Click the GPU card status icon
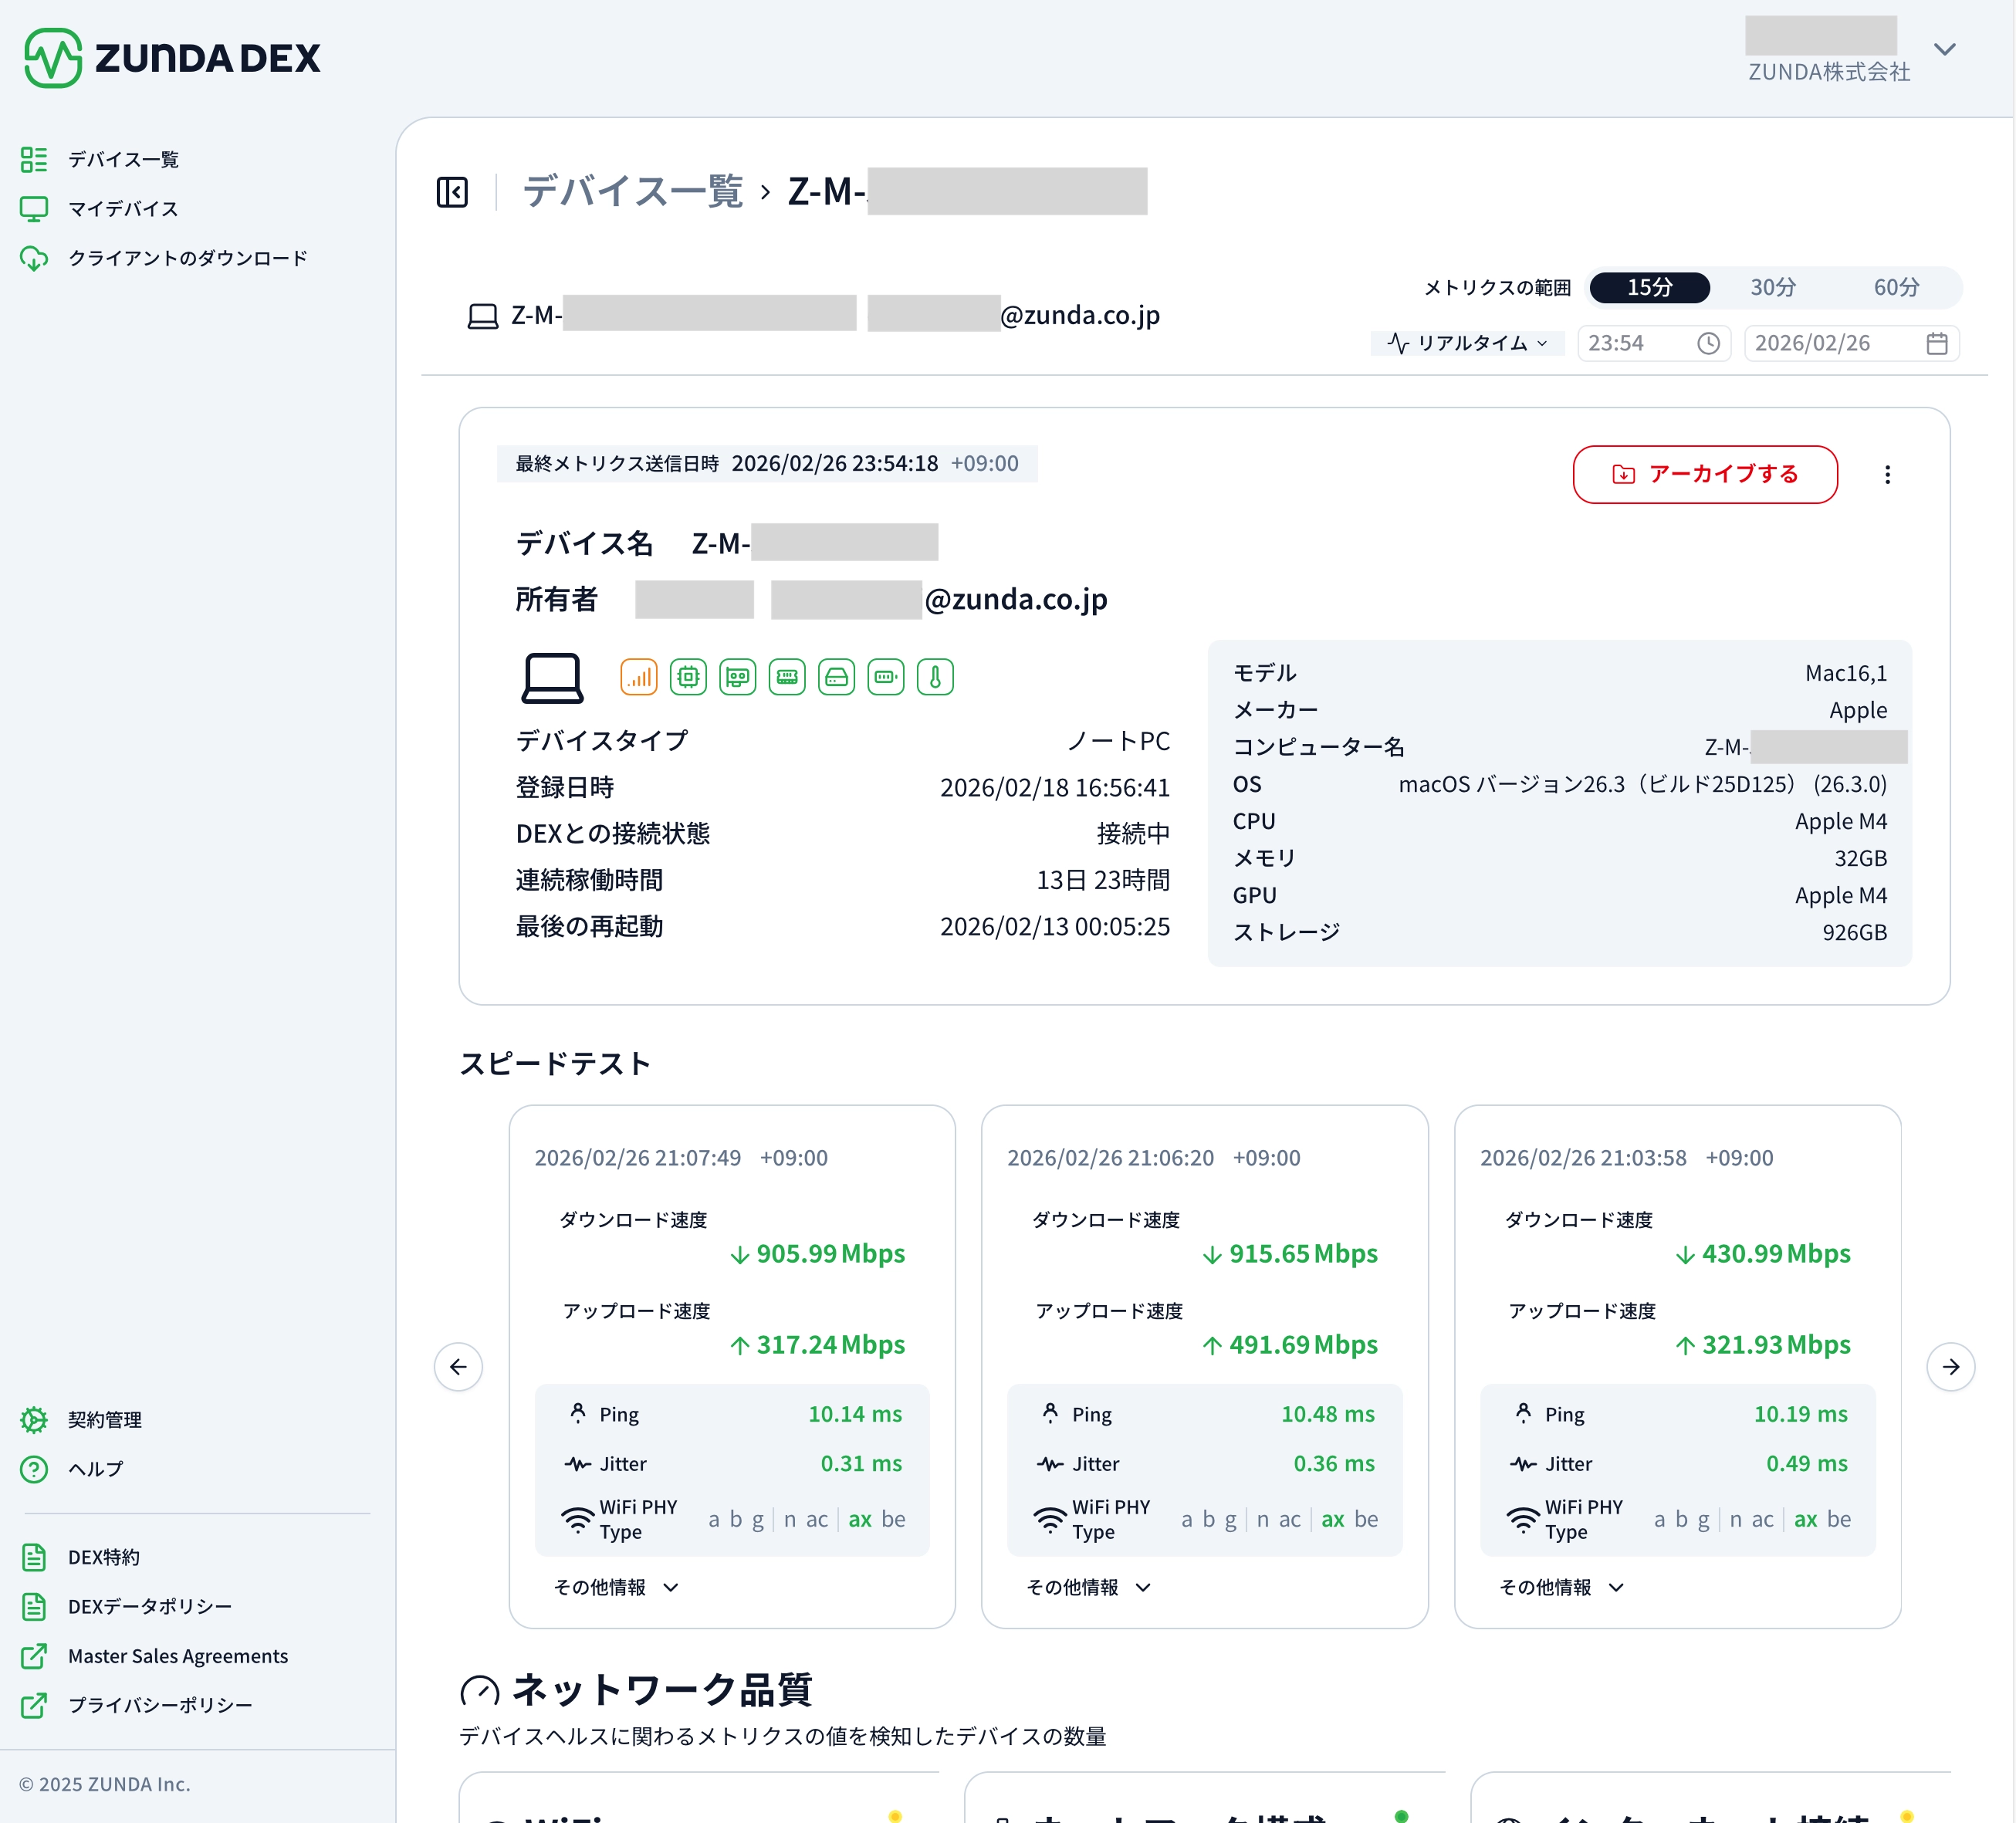Viewport: 2016px width, 1823px height. (738, 677)
